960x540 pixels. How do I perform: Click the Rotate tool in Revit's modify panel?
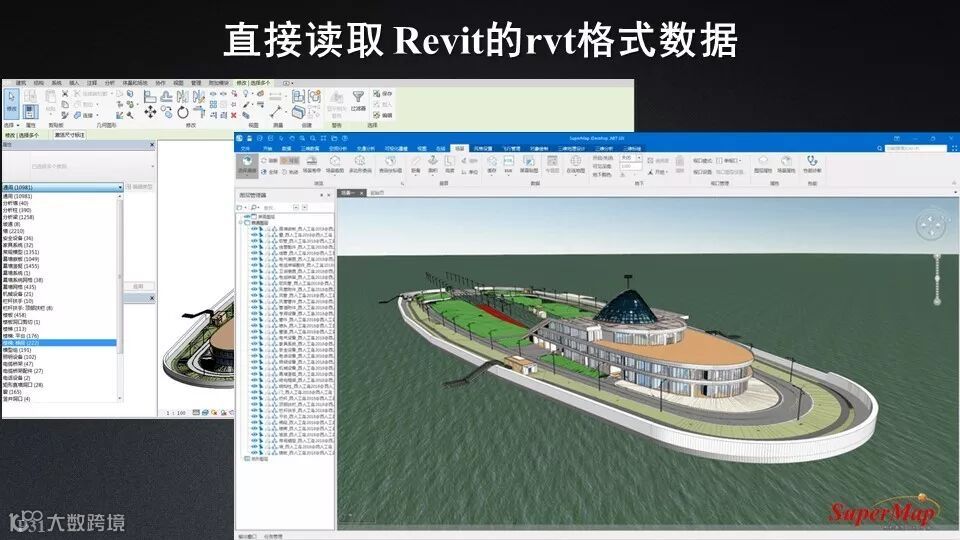(x=182, y=112)
